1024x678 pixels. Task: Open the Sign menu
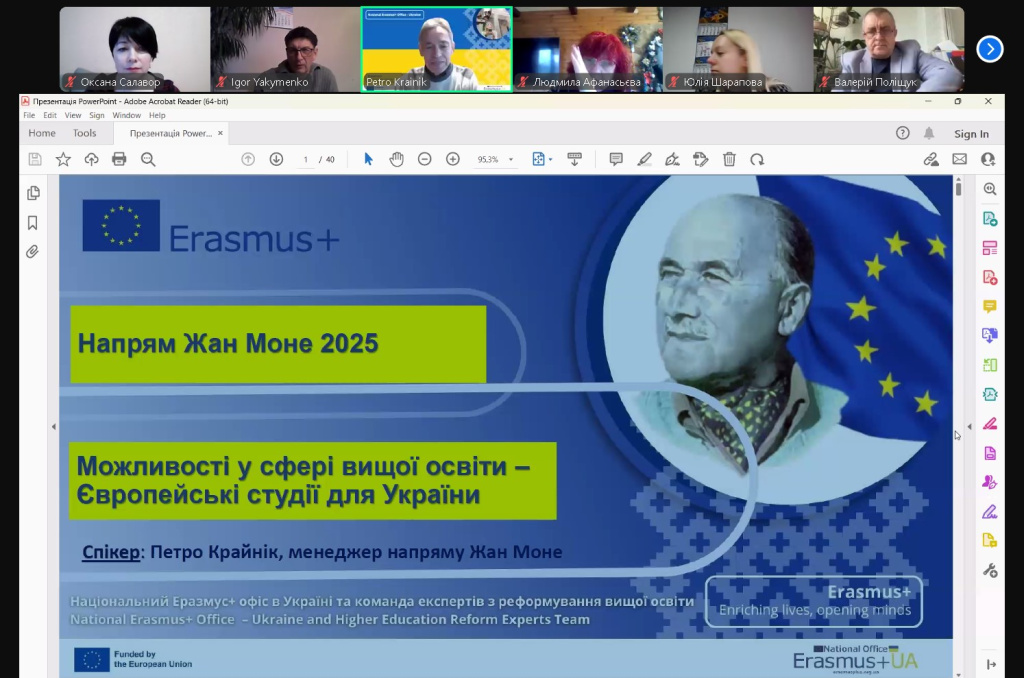coord(97,115)
